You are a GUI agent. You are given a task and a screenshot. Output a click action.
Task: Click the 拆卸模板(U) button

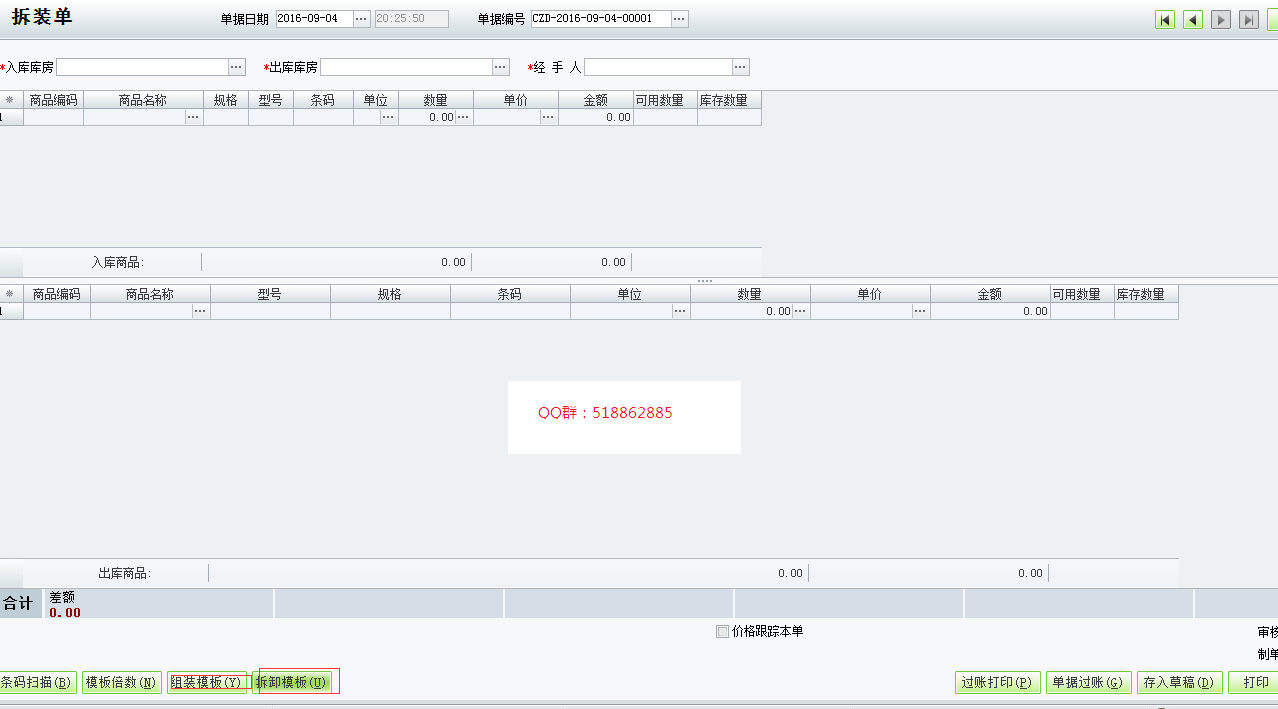point(291,683)
